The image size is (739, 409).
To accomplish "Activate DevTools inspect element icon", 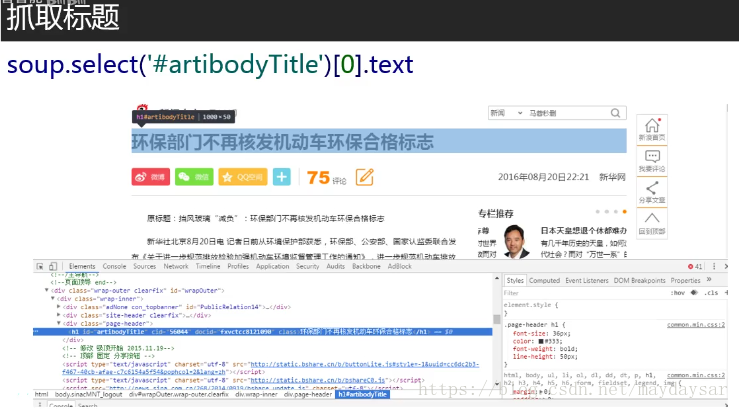I will 40,266.
